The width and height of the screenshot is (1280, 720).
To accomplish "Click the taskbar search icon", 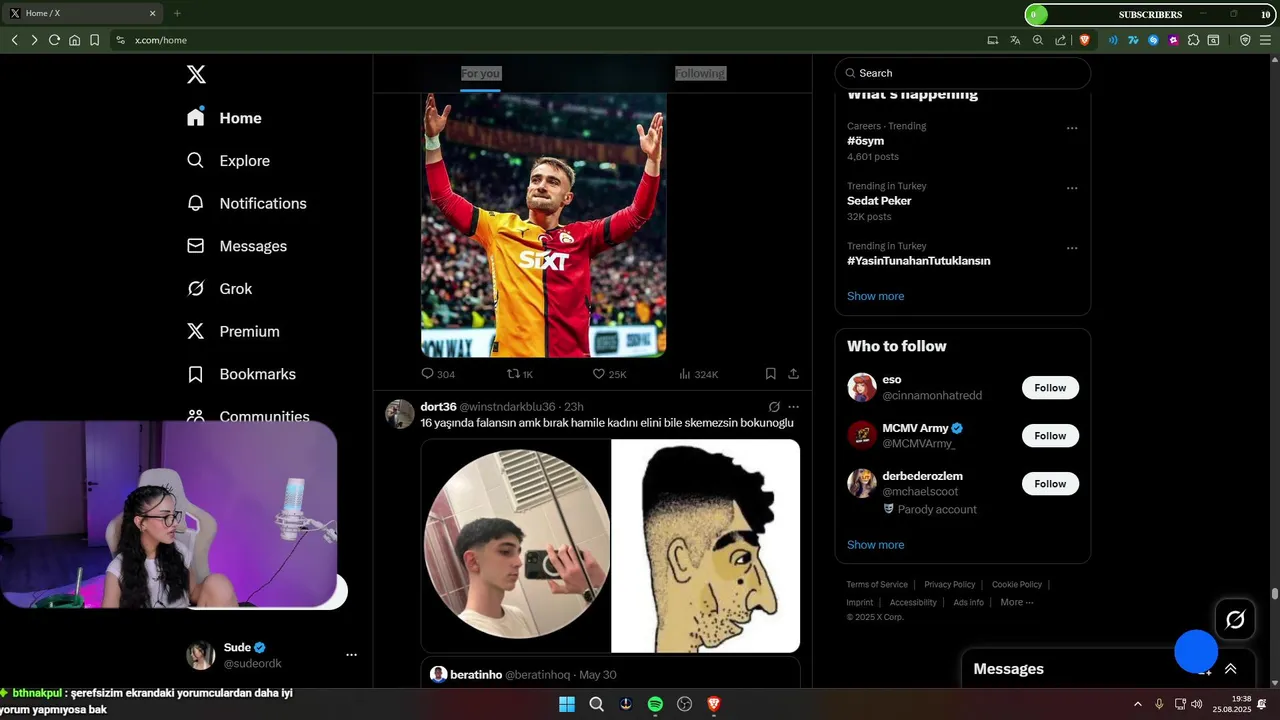I will point(596,704).
